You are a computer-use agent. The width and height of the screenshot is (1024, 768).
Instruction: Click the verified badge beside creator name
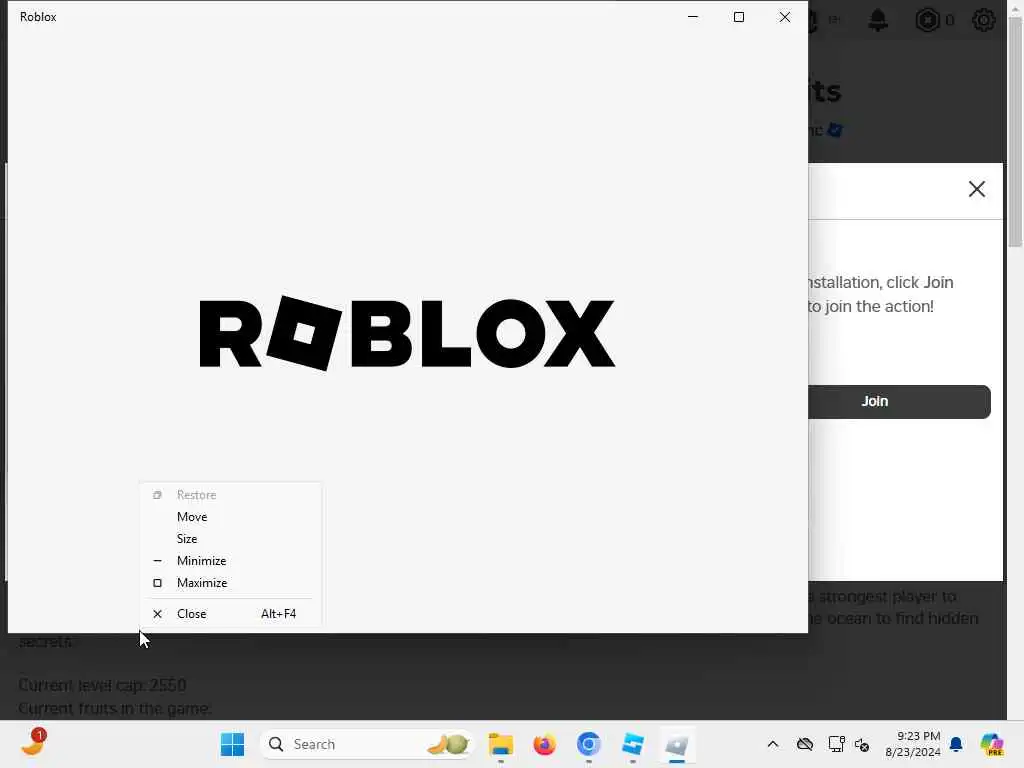click(835, 130)
